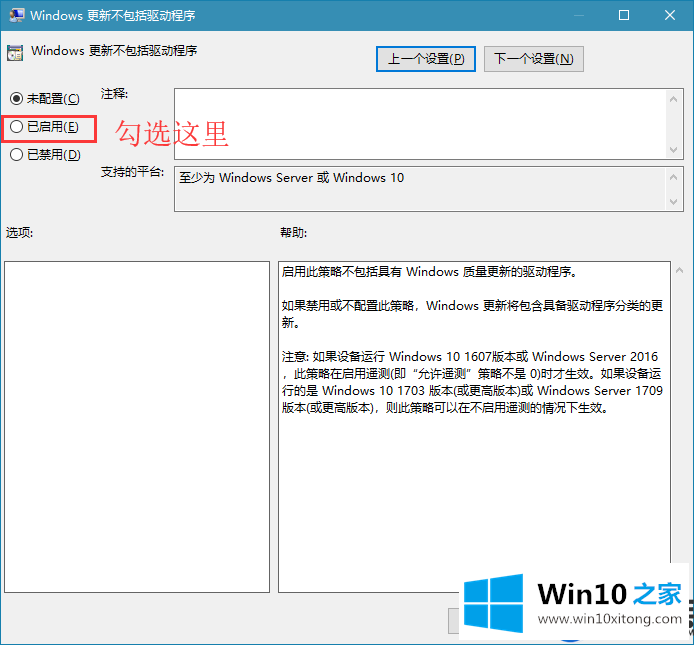Click the 注释: label
Image resolution: width=694 pixels, height=645 pixels.
coord(114,94)
